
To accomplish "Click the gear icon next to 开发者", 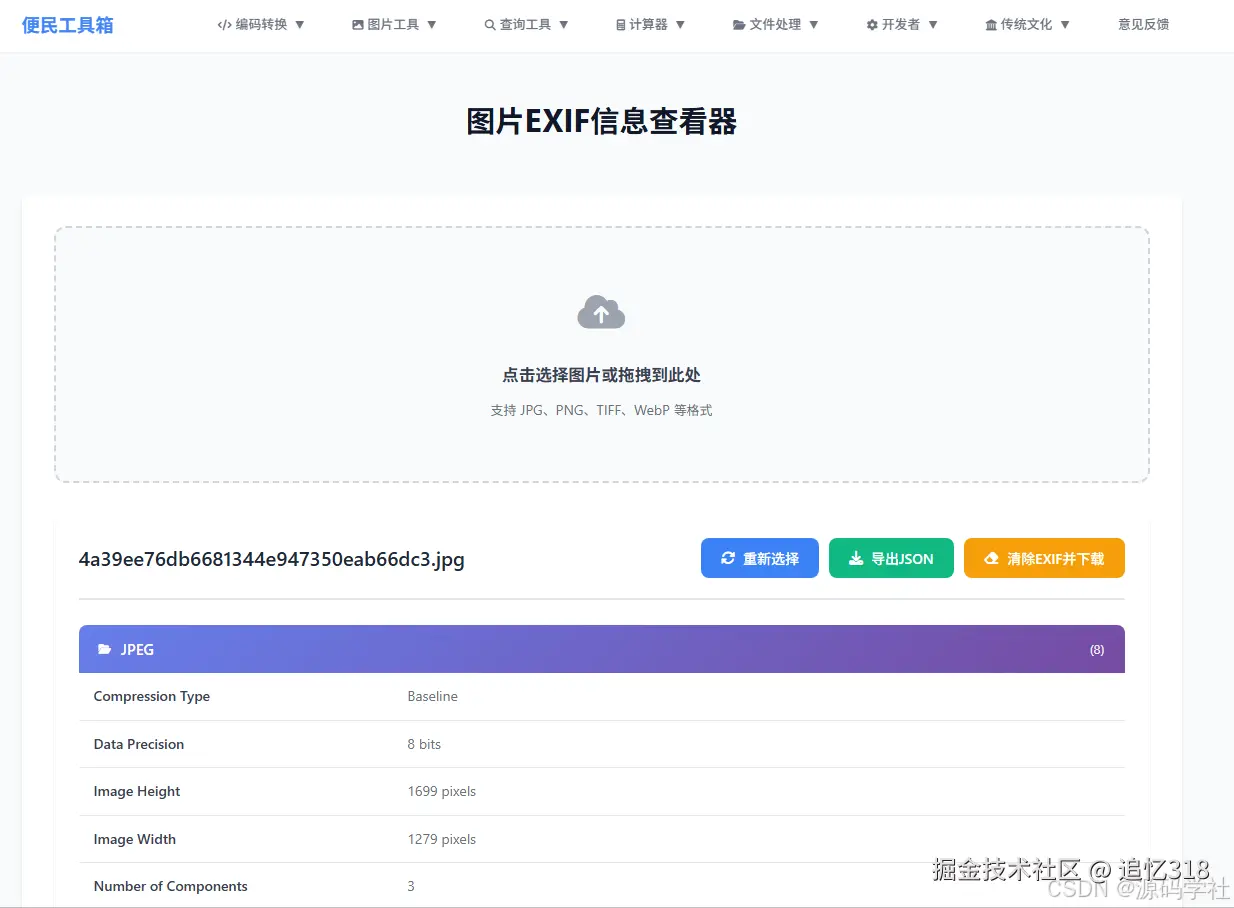I will [869, 24].
